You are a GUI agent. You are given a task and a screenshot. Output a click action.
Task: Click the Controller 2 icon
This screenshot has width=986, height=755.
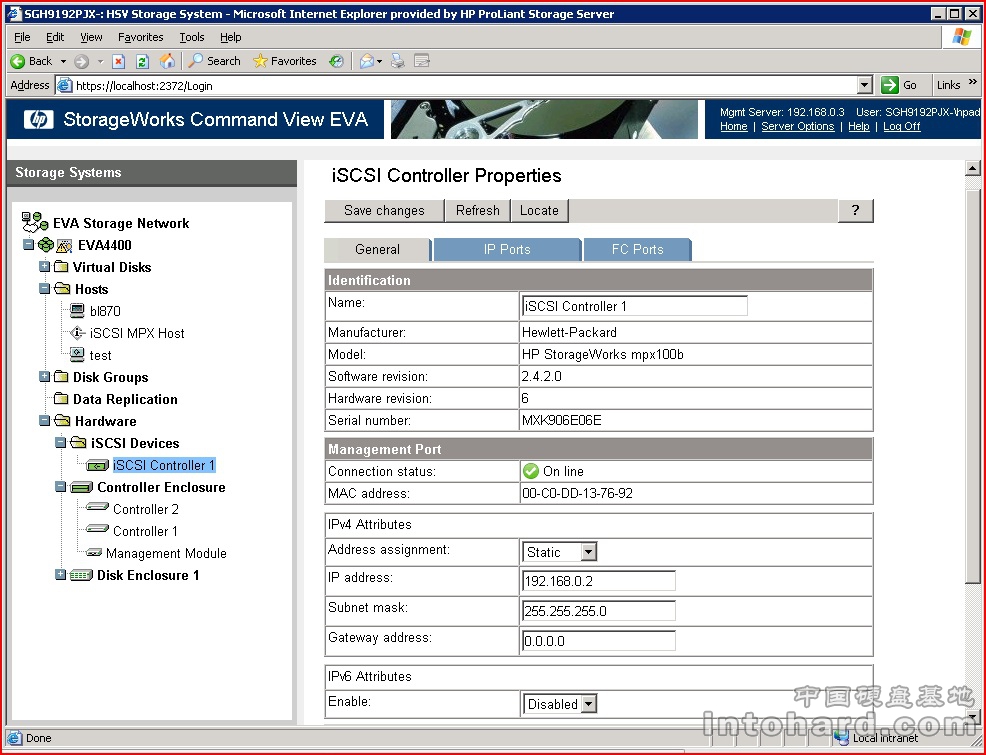[x=97, y=507]
